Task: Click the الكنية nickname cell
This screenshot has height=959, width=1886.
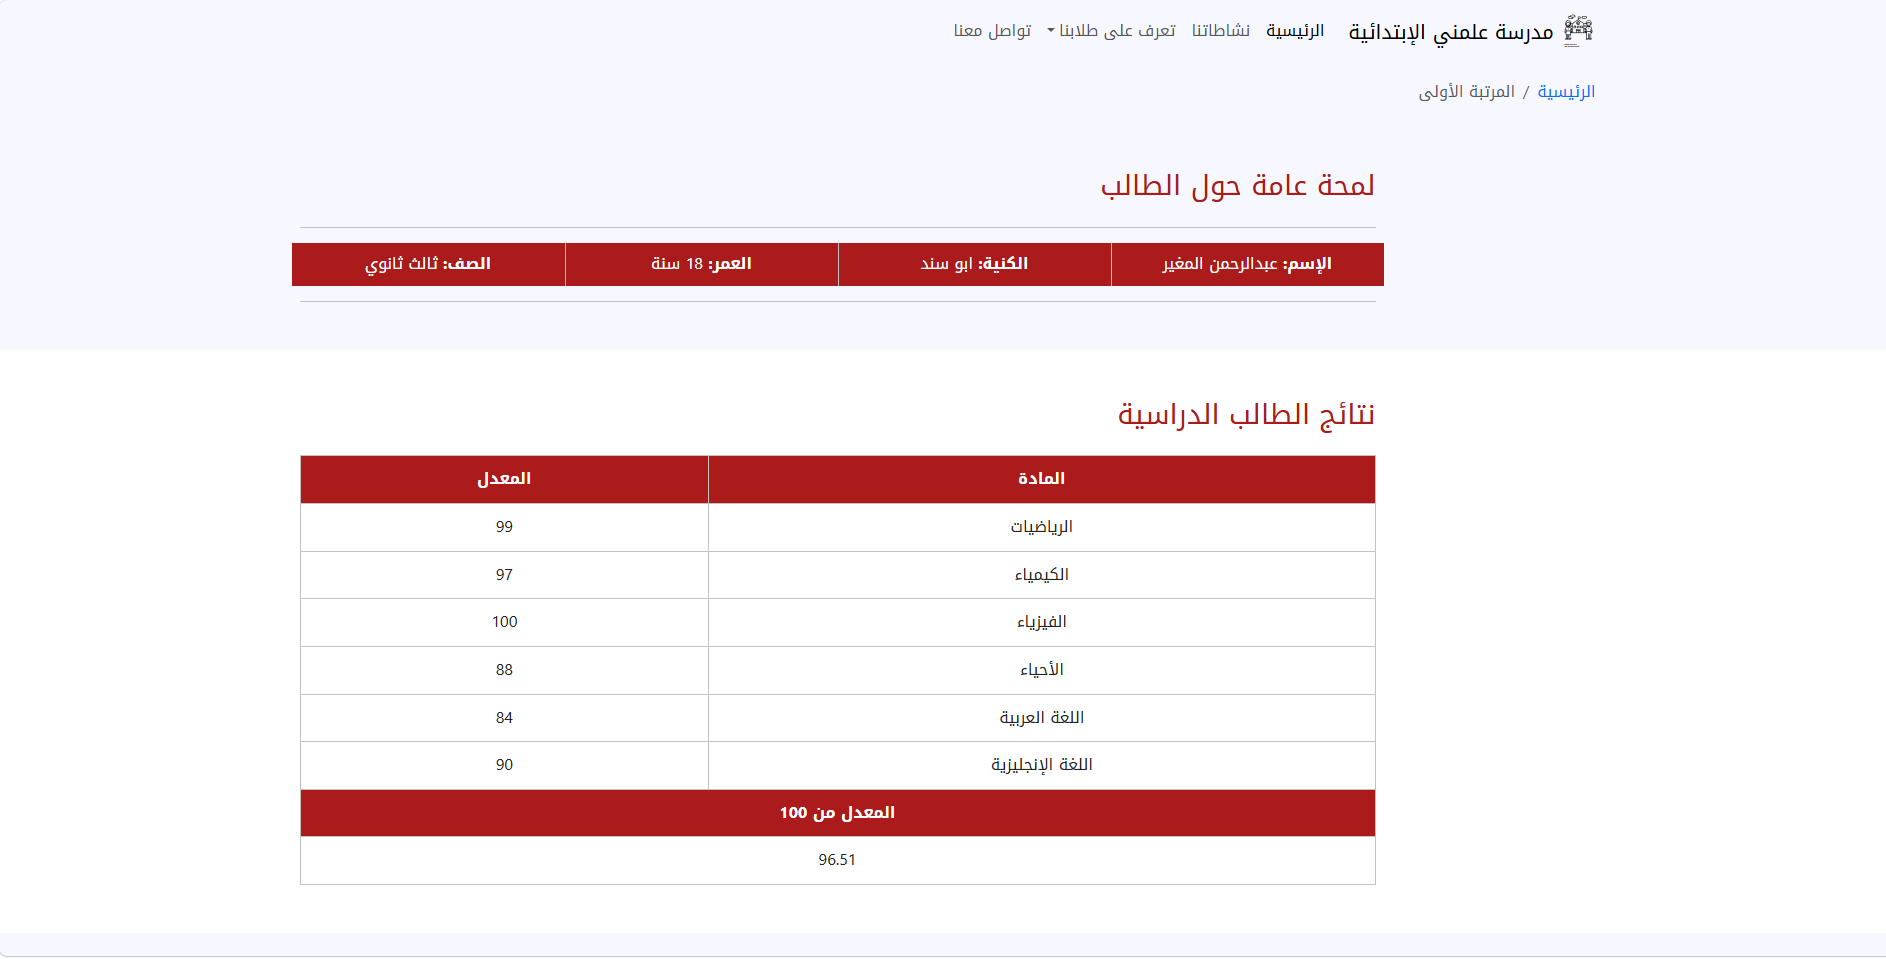Action: pos(974,264)
